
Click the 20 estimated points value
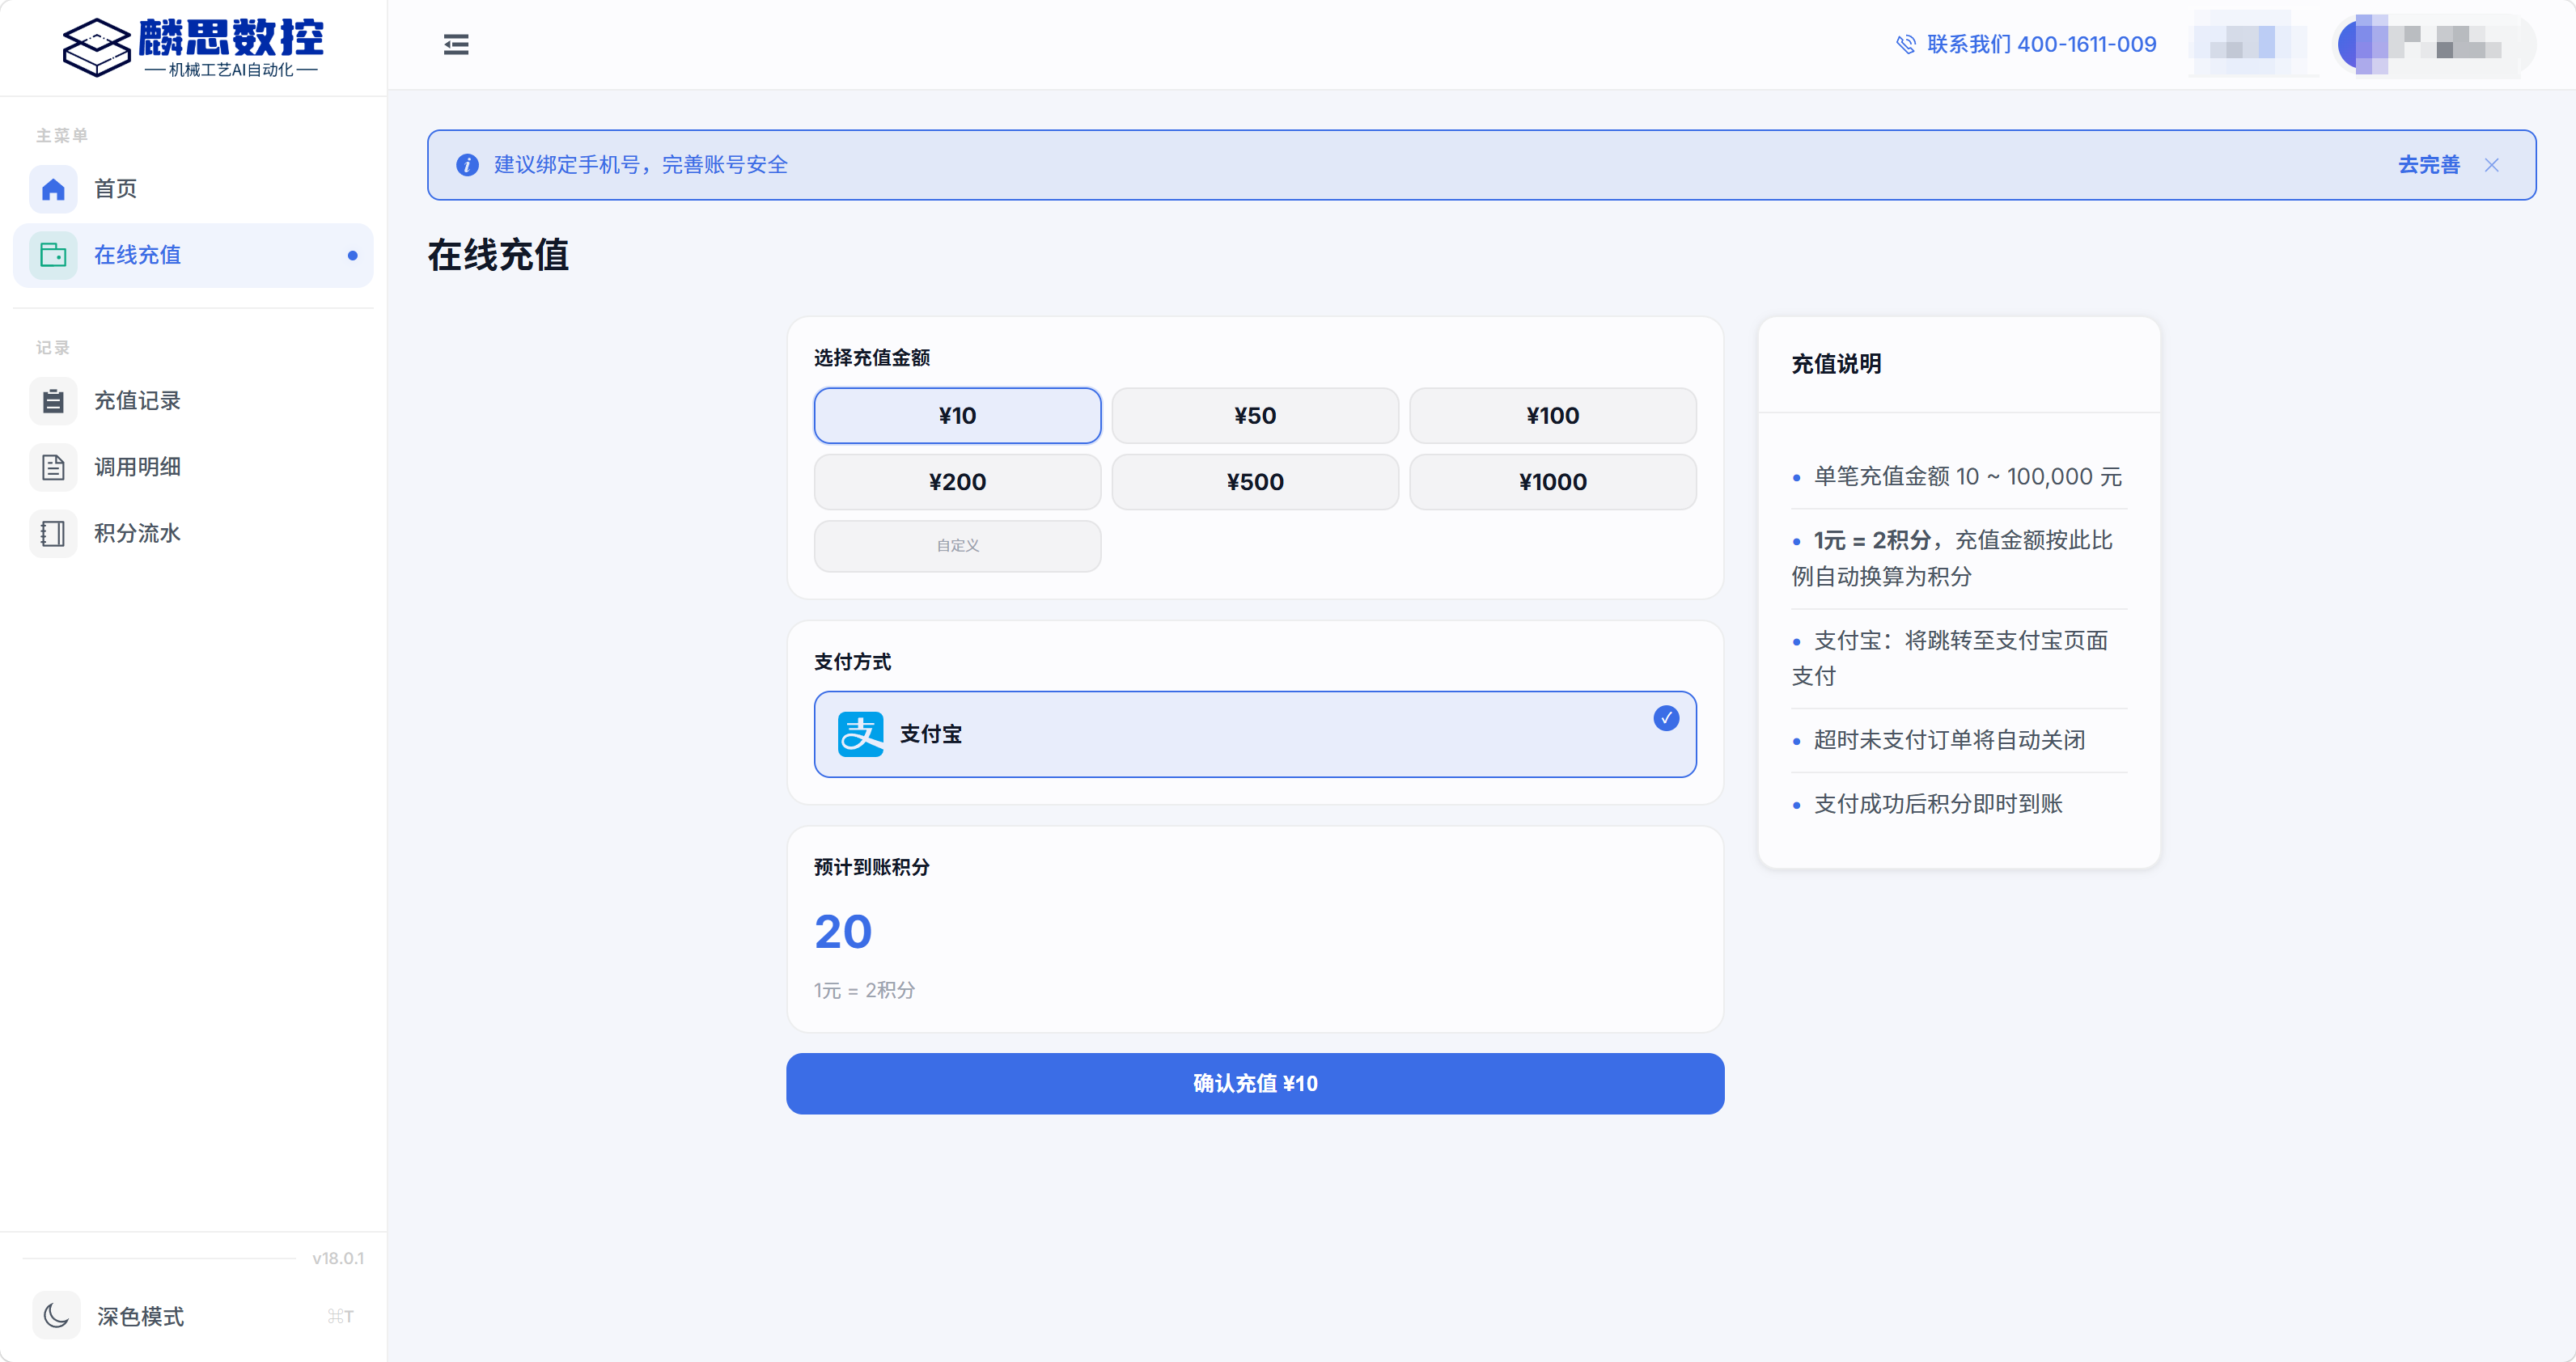(x=843, y=931)
